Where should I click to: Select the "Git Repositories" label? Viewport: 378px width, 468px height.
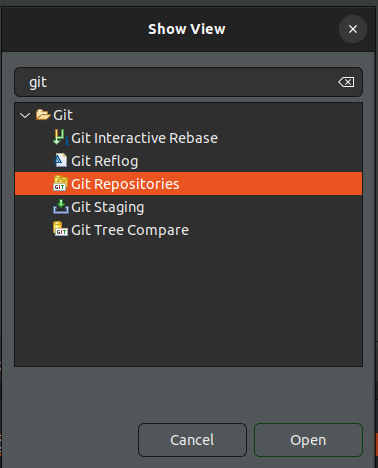[125, 184]
